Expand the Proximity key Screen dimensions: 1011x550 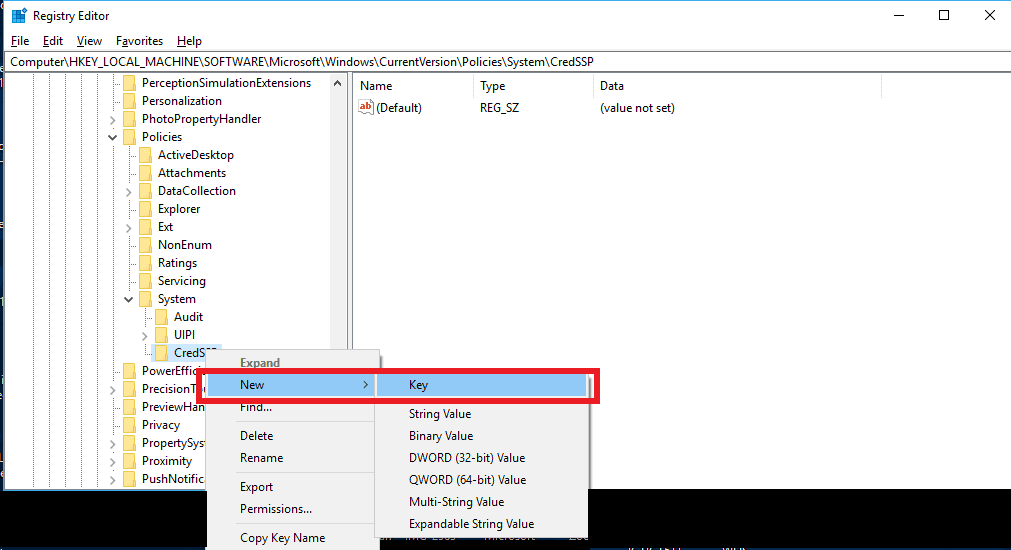click(113, 462)
